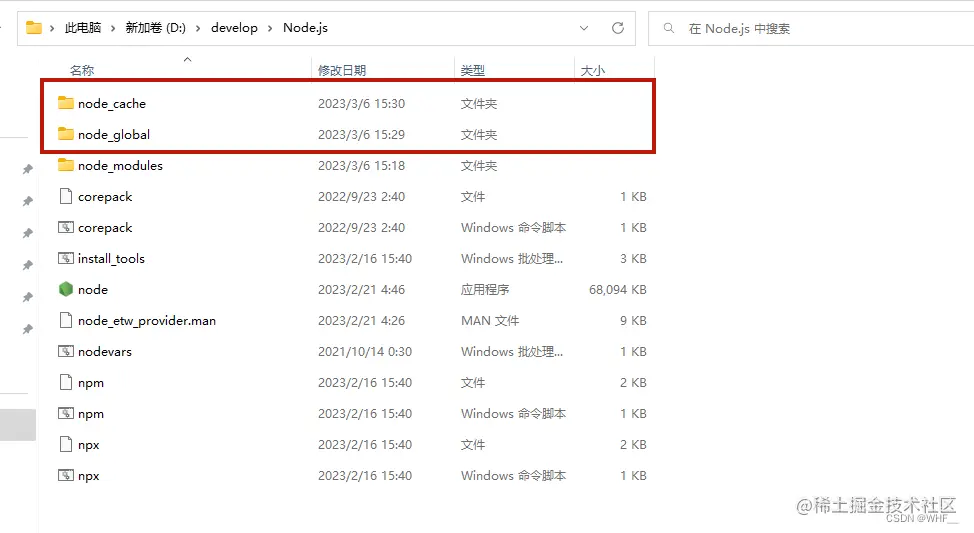Select the corepack command script icon
974x533 pixels.
coord(66,227)
